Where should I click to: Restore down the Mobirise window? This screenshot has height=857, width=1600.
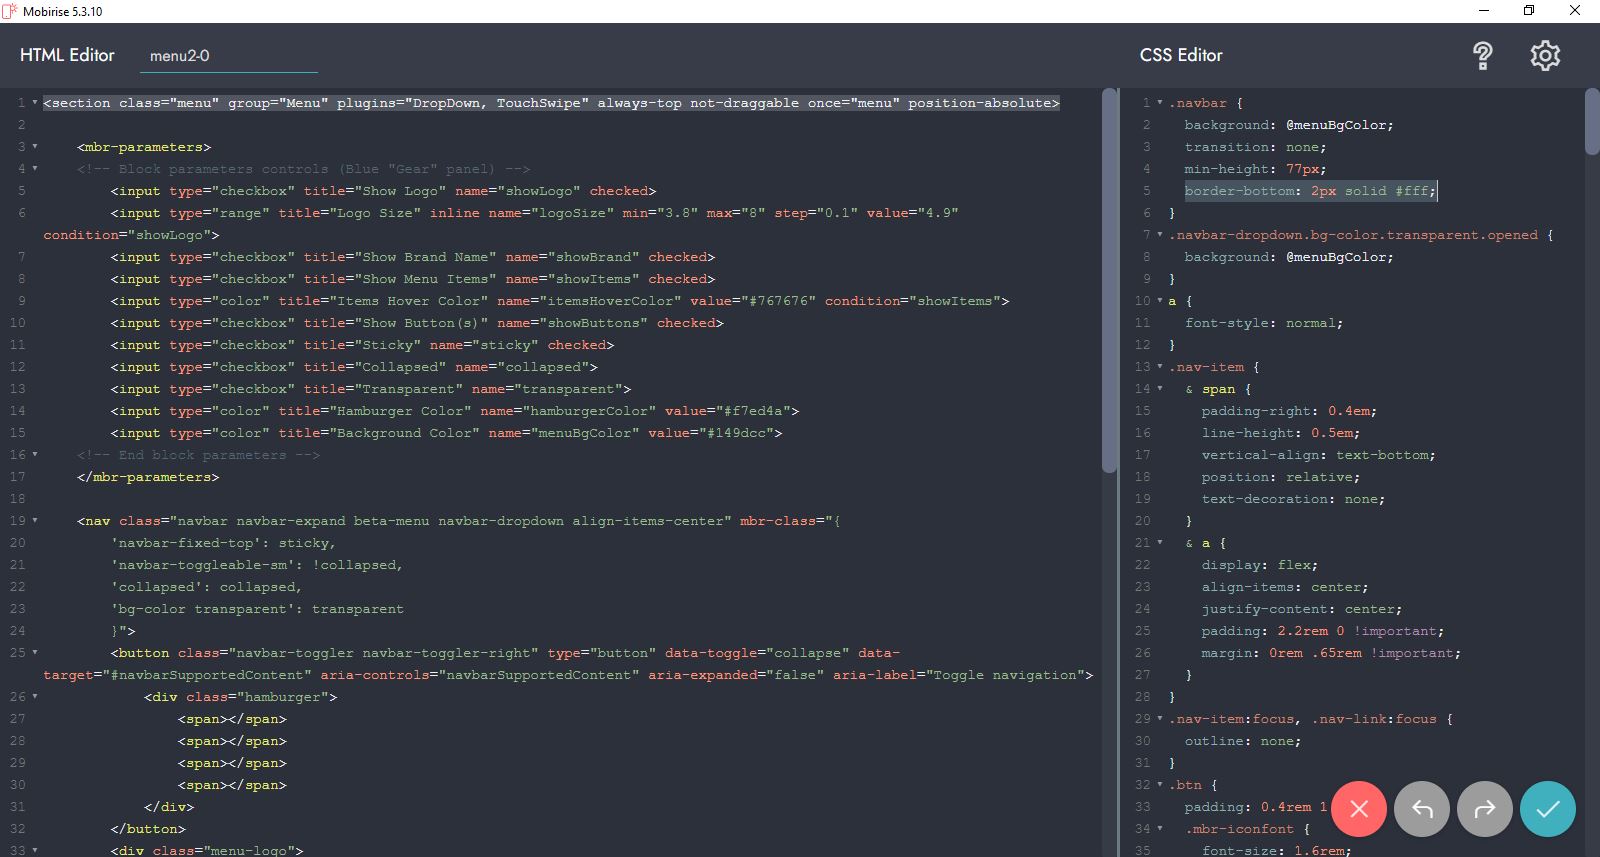(x=1528, y=11)
